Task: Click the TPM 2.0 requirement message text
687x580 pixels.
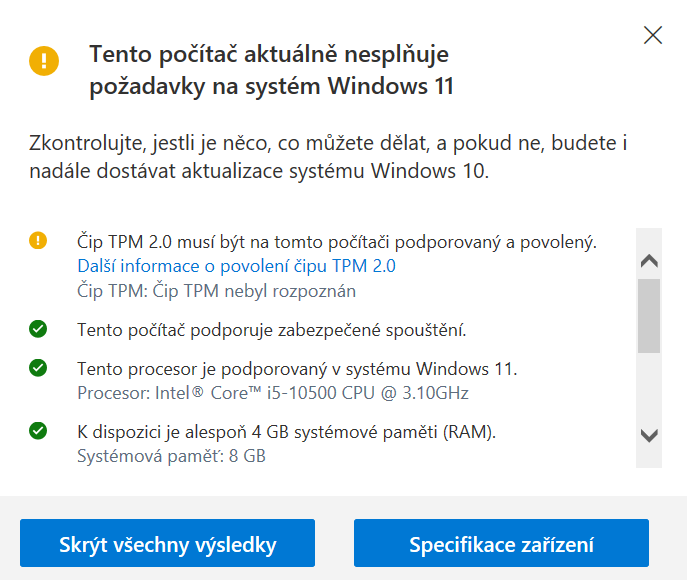Action: (x=337, y=241)
